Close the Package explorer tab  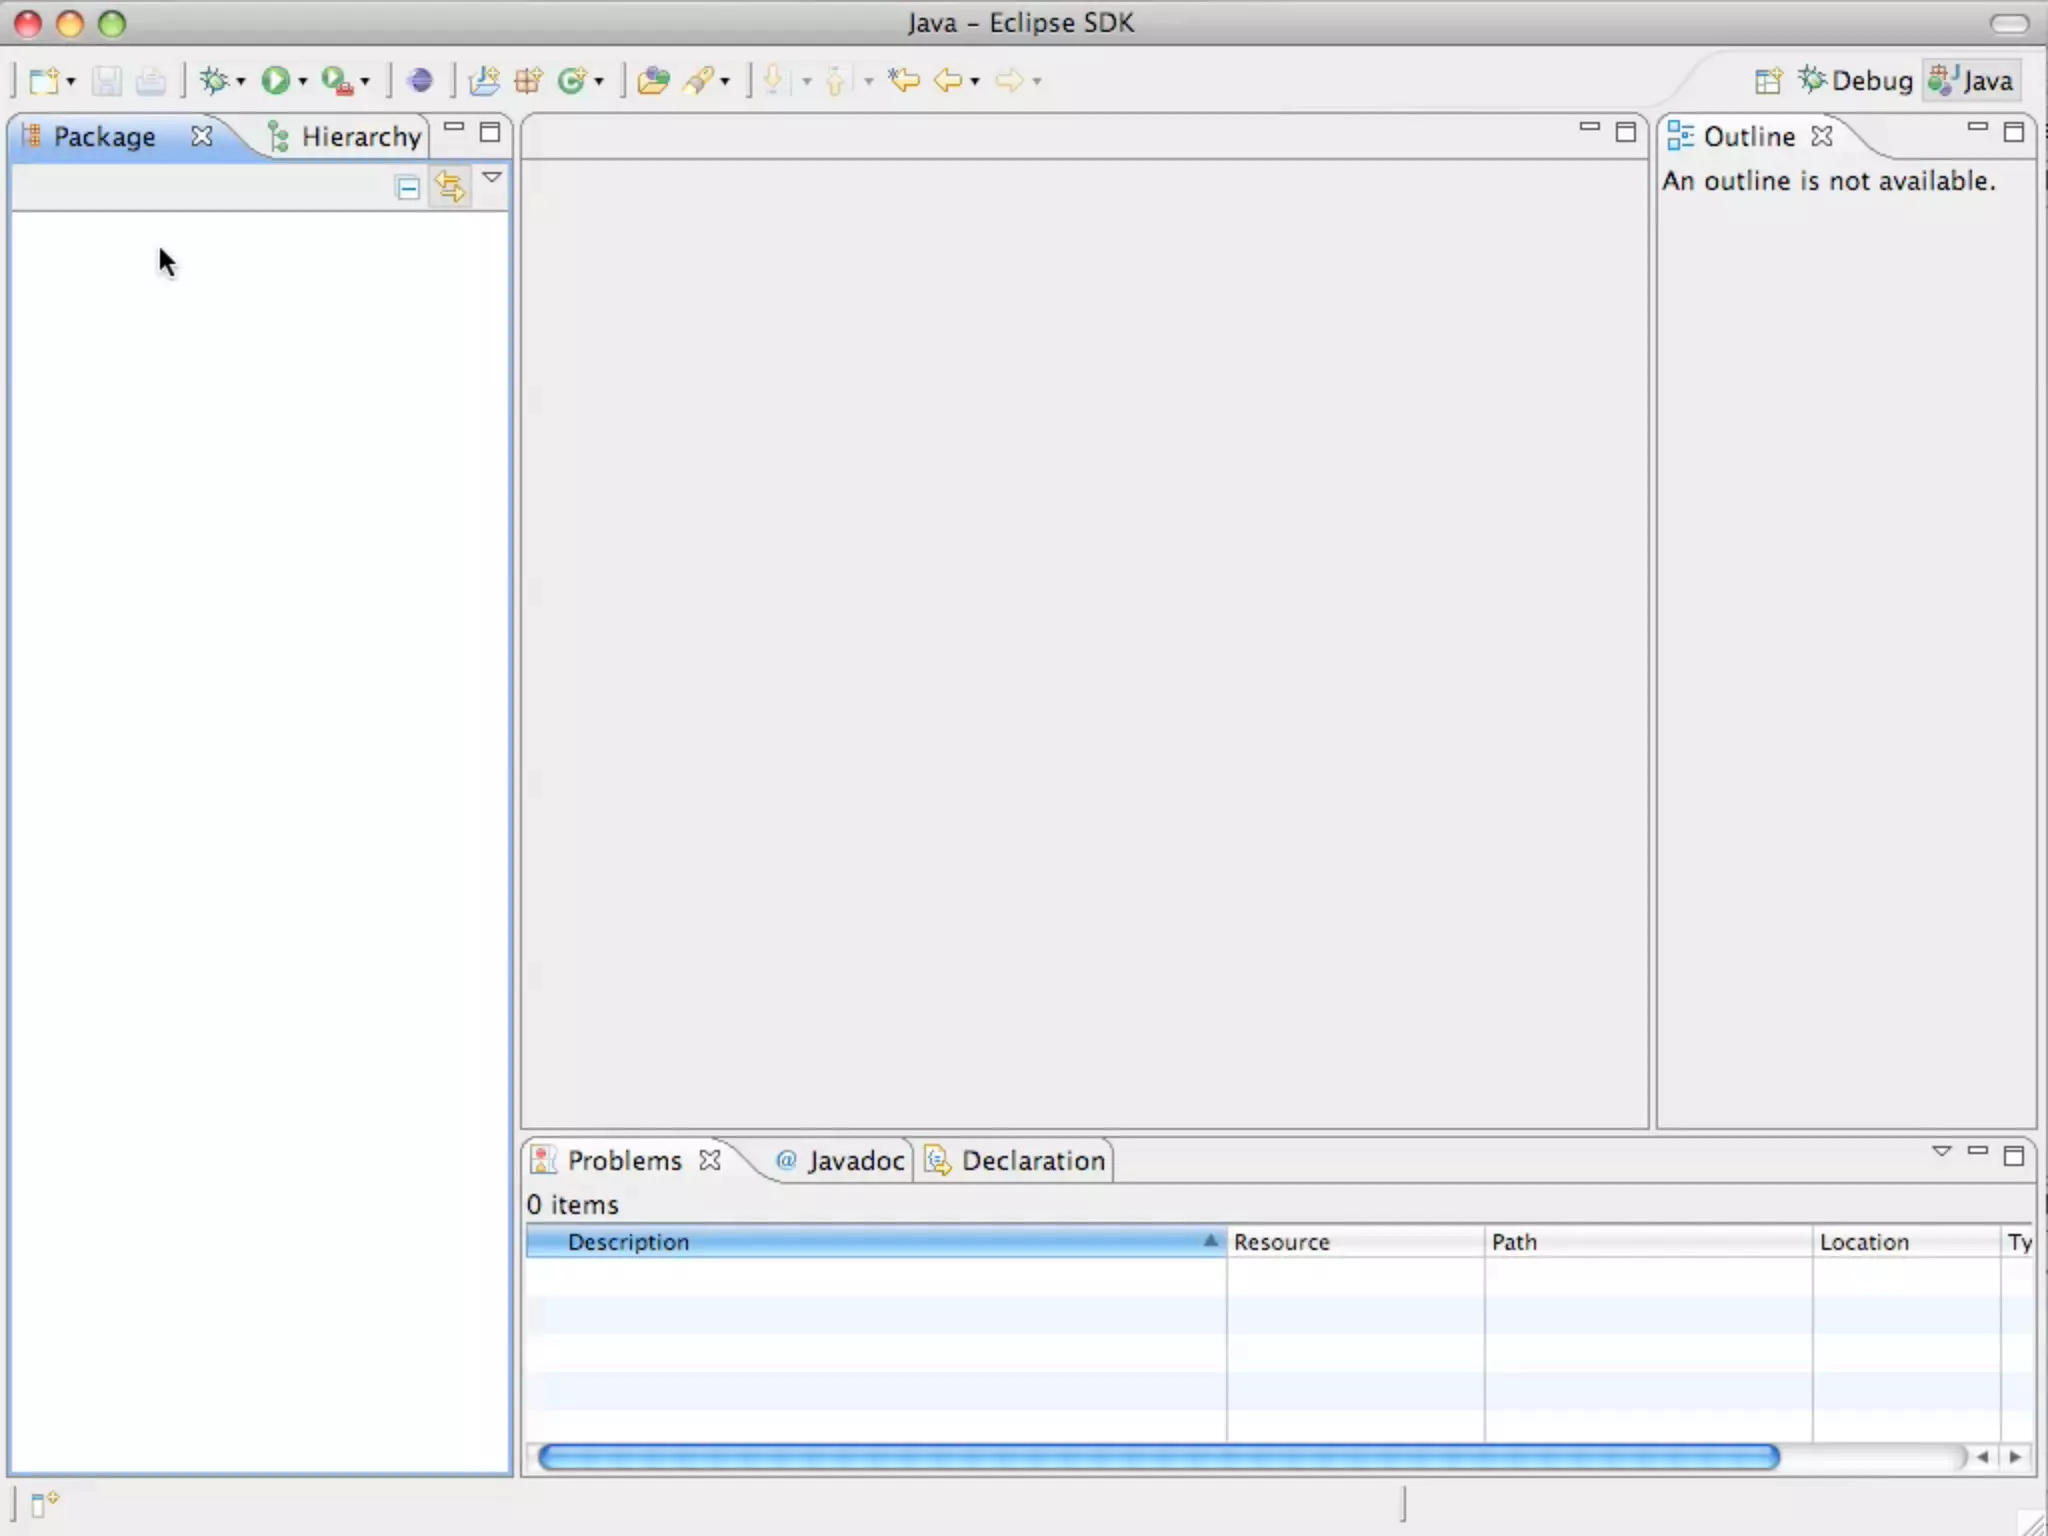(202, 136)
